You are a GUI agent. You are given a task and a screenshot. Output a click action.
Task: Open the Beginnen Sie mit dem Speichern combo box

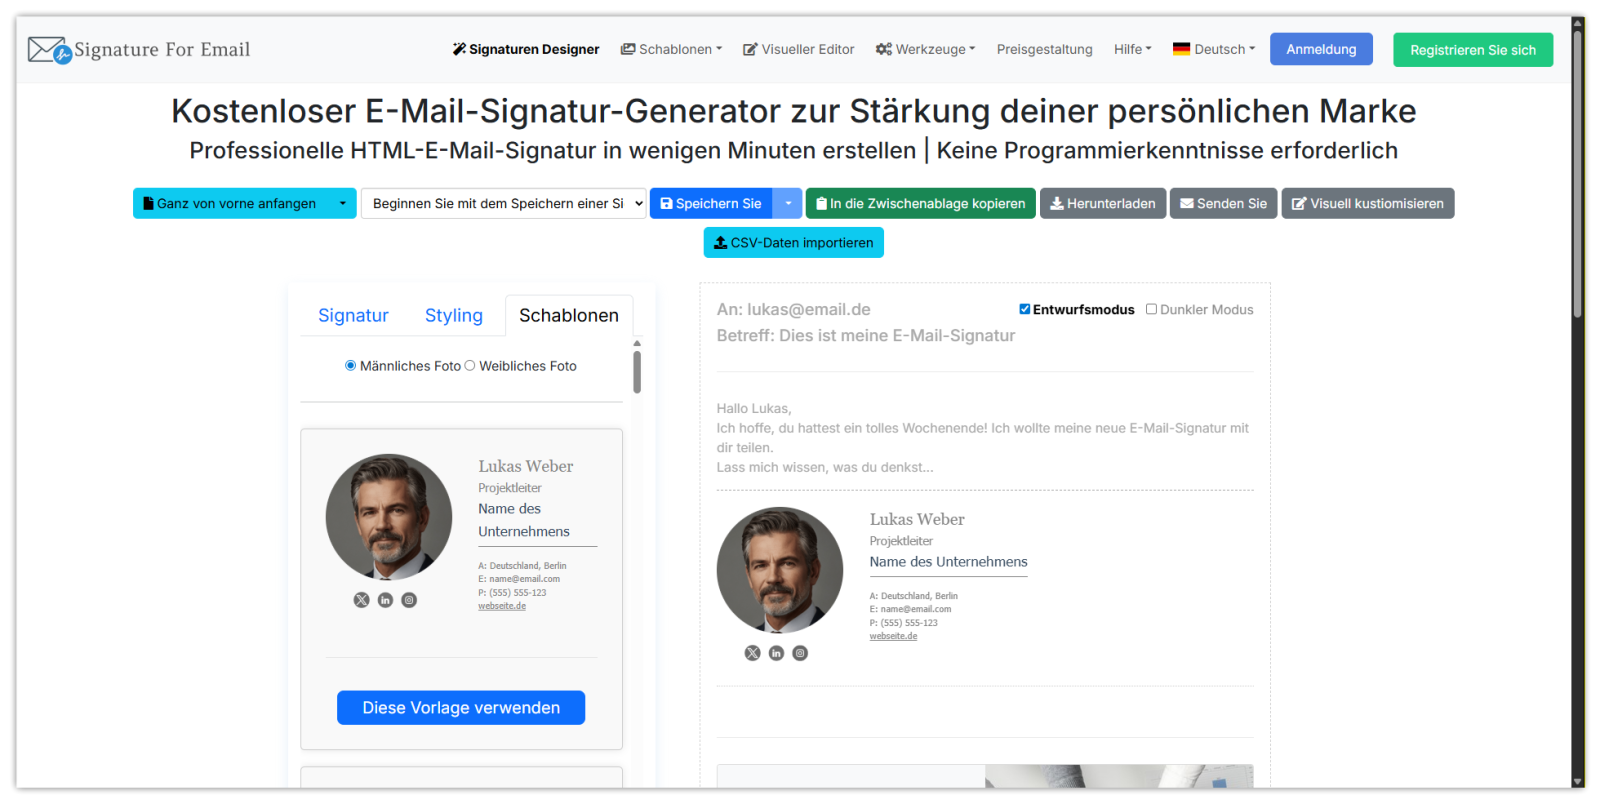click(503, 203)
